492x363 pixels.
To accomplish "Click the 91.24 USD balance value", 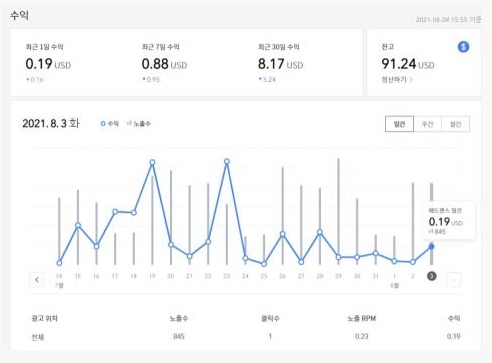I will coord(408,64).
